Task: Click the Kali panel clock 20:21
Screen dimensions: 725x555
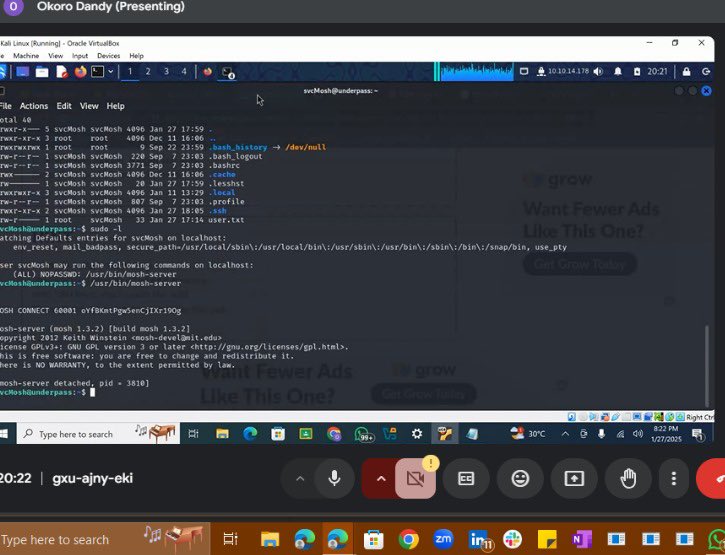Action: pos(657,72)
